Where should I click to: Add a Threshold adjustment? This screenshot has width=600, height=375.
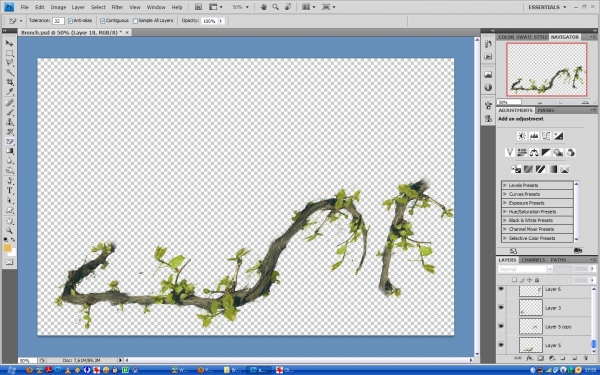pos(540,169)
